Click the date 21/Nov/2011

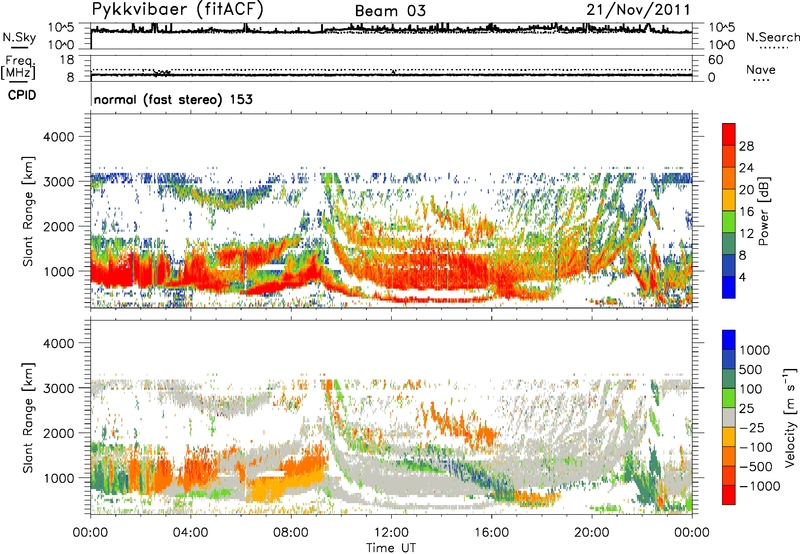tap(638, 10)
